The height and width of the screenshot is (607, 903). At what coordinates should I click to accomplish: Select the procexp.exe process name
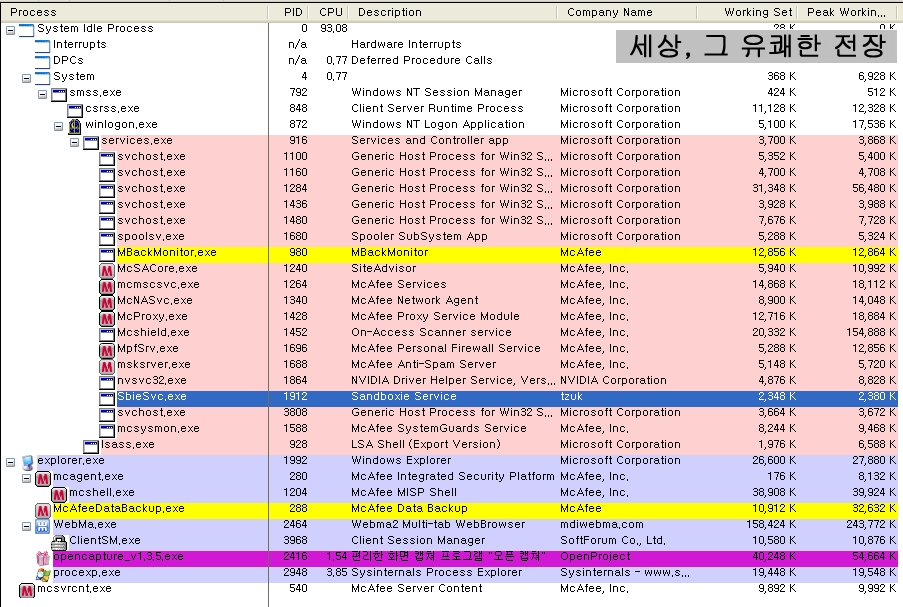point(86,572)
